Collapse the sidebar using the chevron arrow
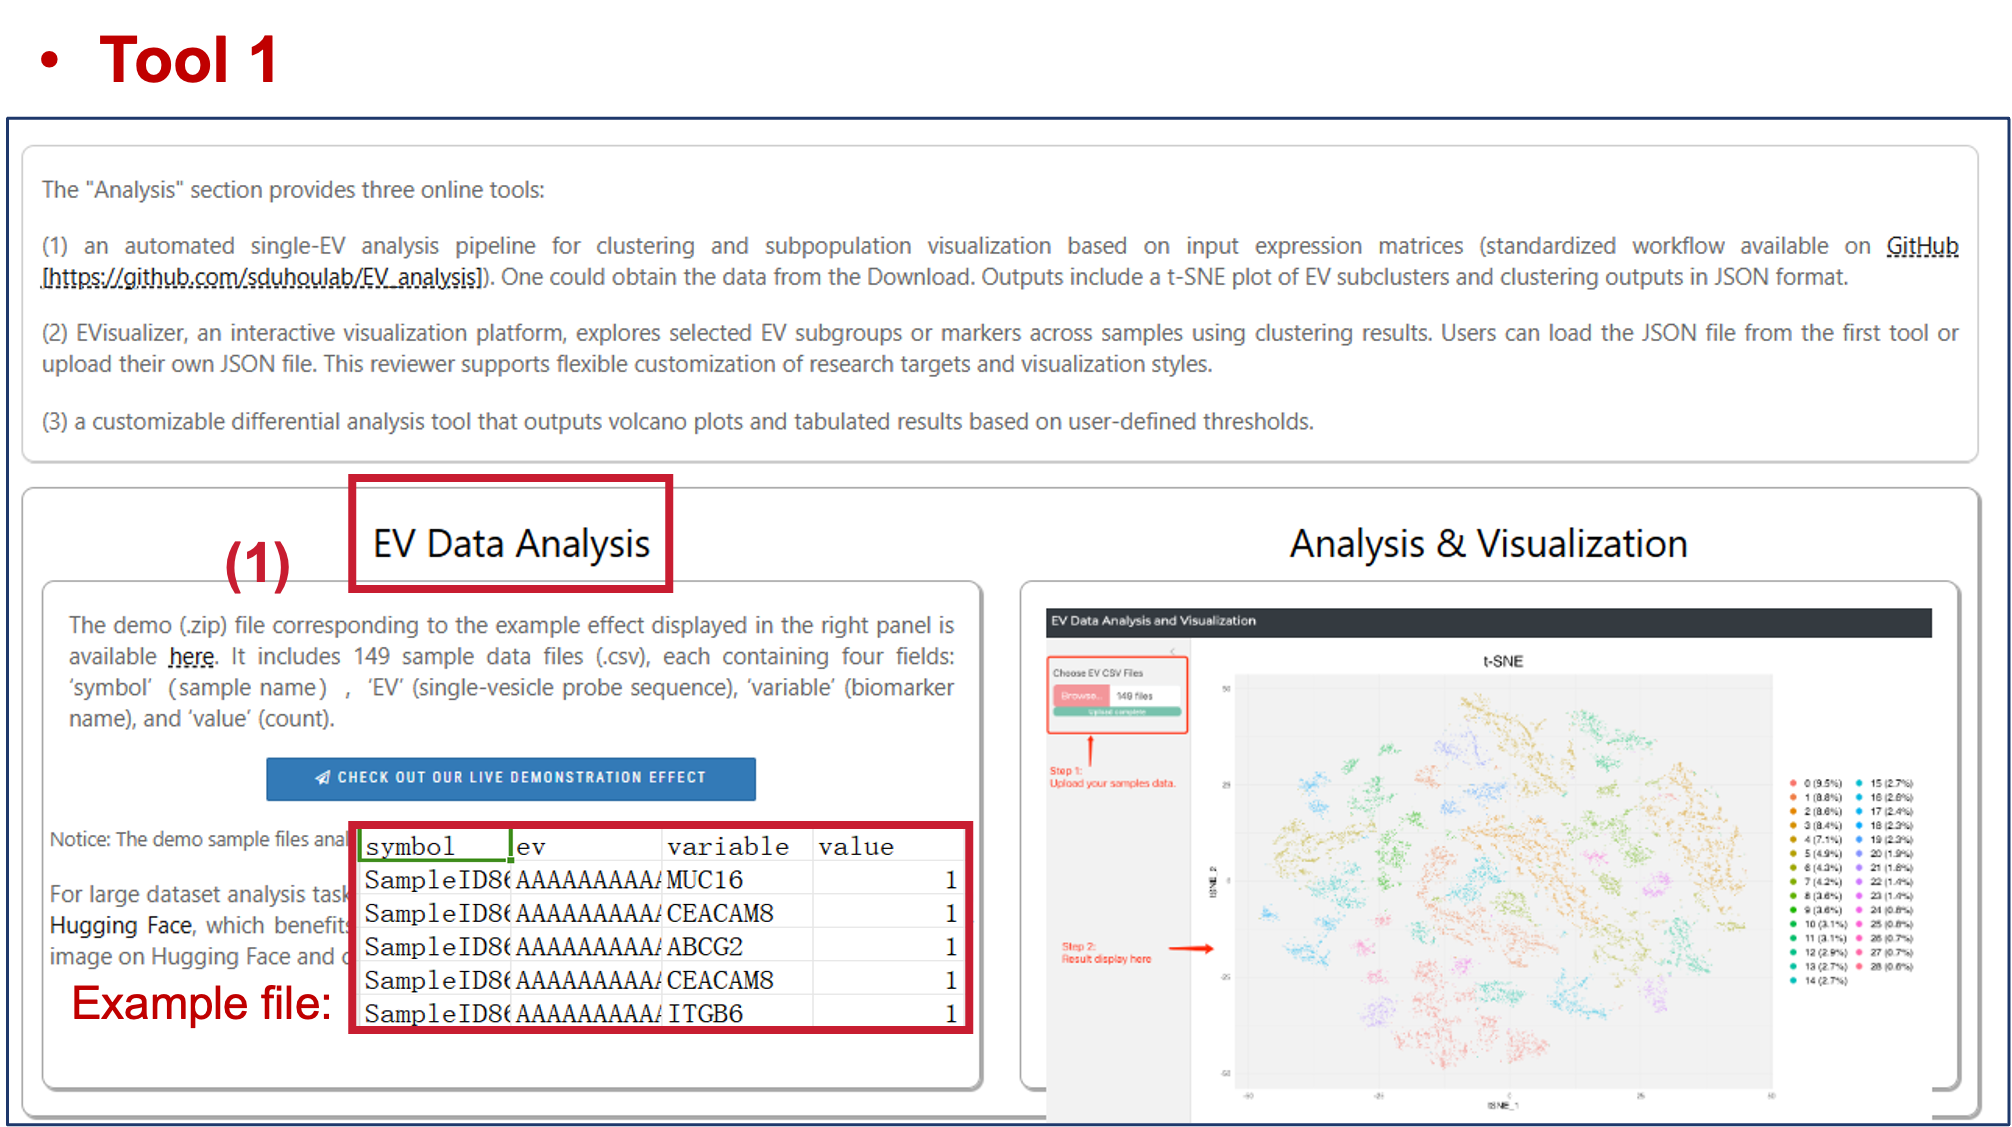This screenshot has width=2012, height=1127. (x=1172, y=651)
